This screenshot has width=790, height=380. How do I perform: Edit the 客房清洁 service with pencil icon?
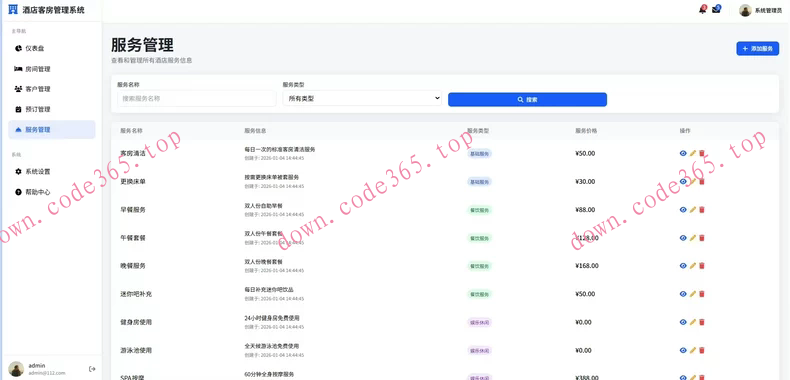[x=693, y=153]
